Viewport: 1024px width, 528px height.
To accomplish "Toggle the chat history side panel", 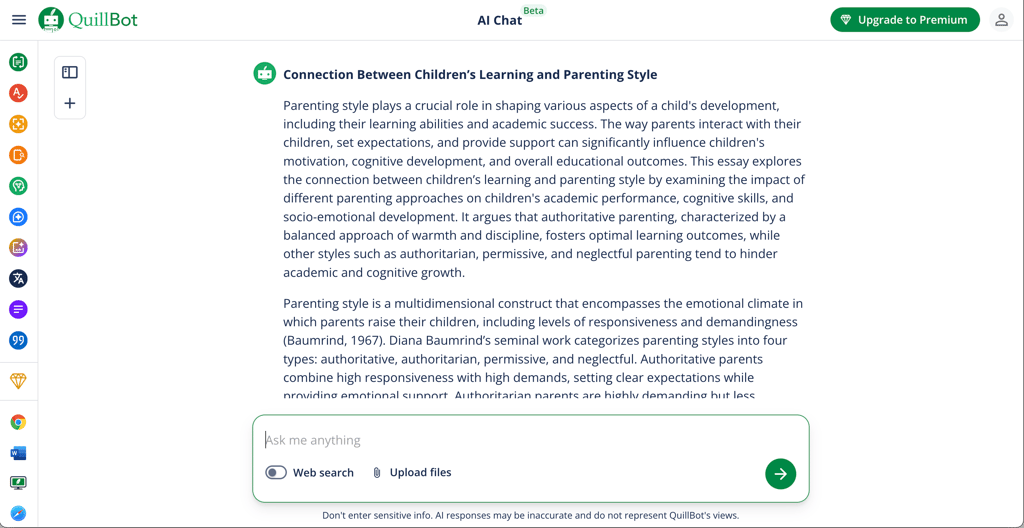I will 70,73.
